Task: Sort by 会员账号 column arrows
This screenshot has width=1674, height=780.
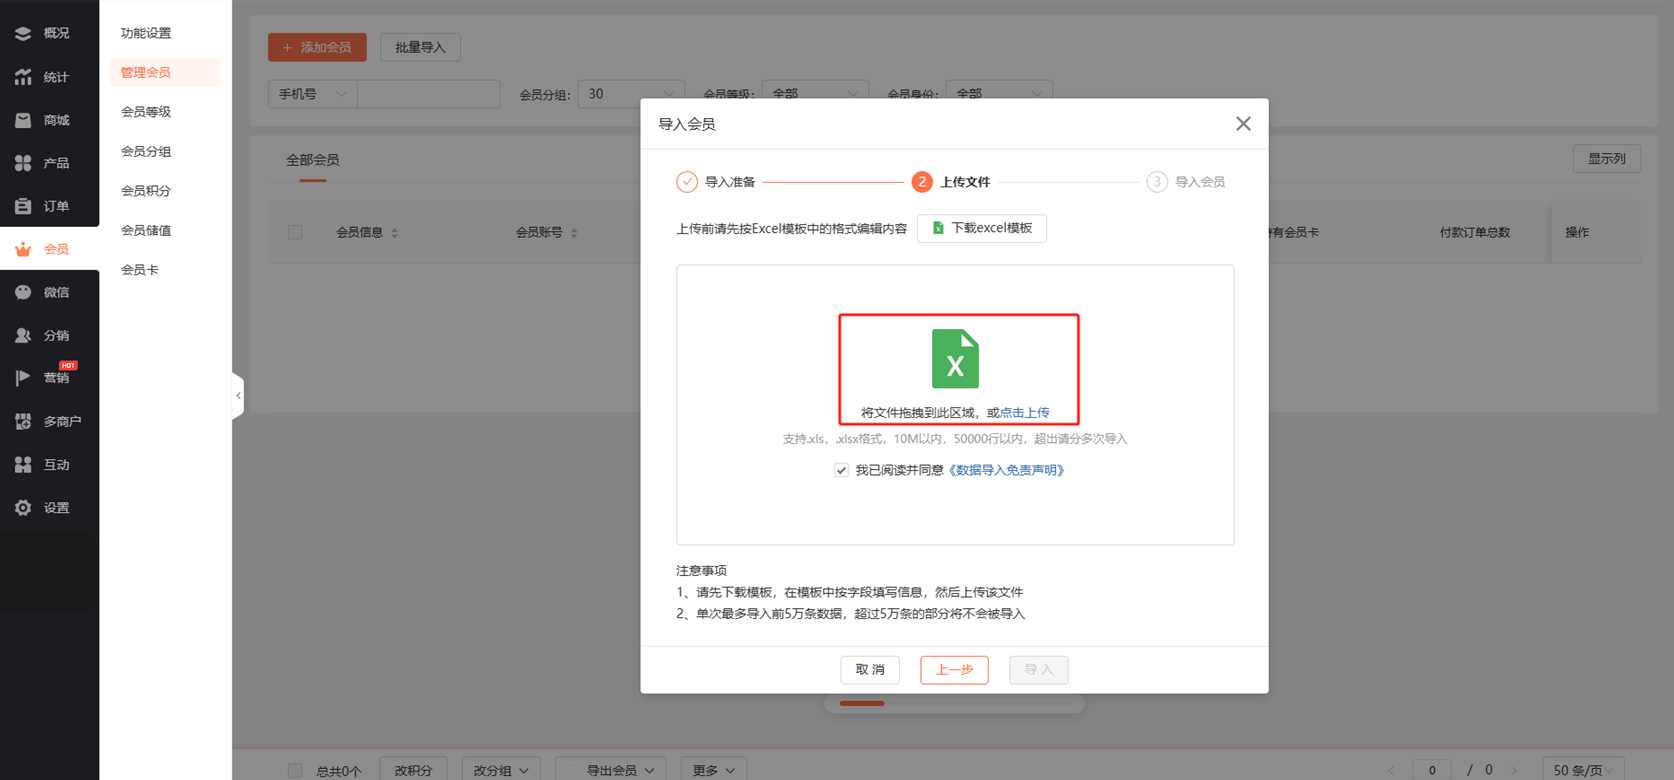Action: (574, 233)
